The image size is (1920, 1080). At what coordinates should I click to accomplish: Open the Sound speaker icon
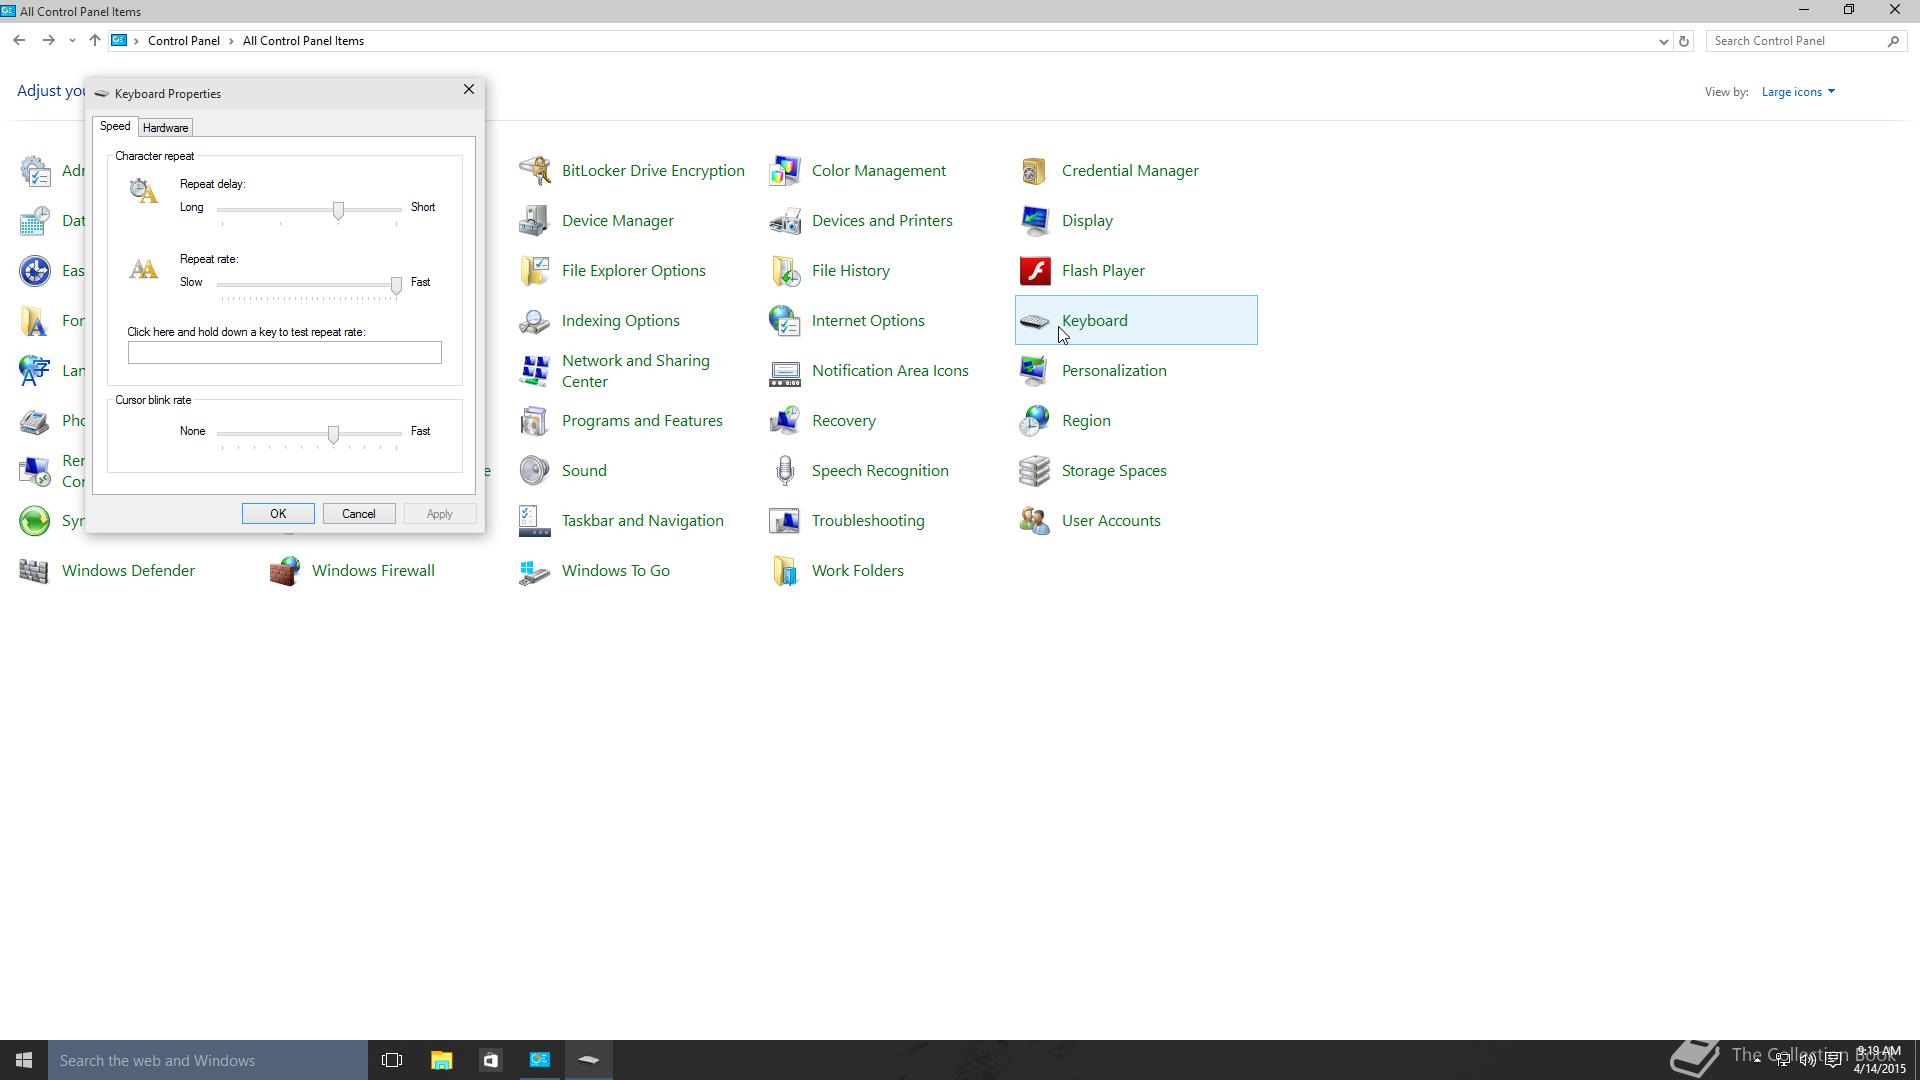click(535, 471)
